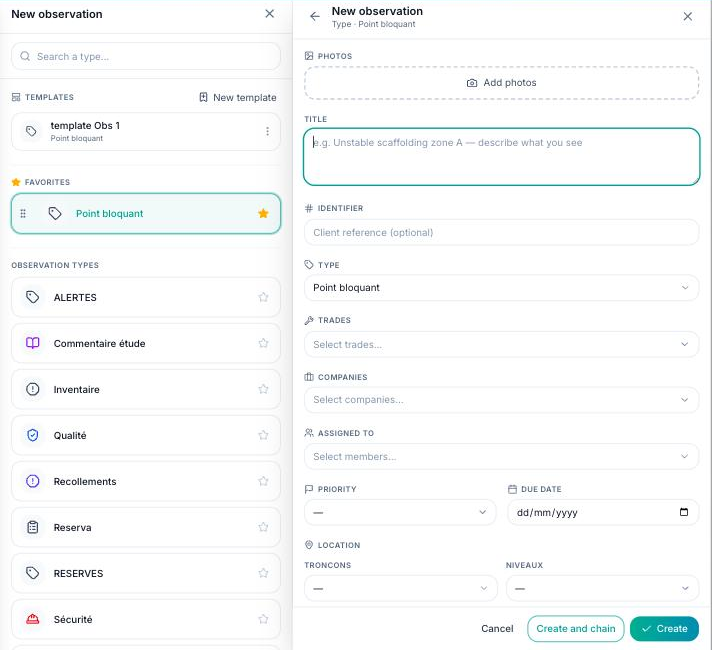The image size is (712, 650).
Task: Expand the Type dropdown showing Point bloquant
Action: (501, 288)
